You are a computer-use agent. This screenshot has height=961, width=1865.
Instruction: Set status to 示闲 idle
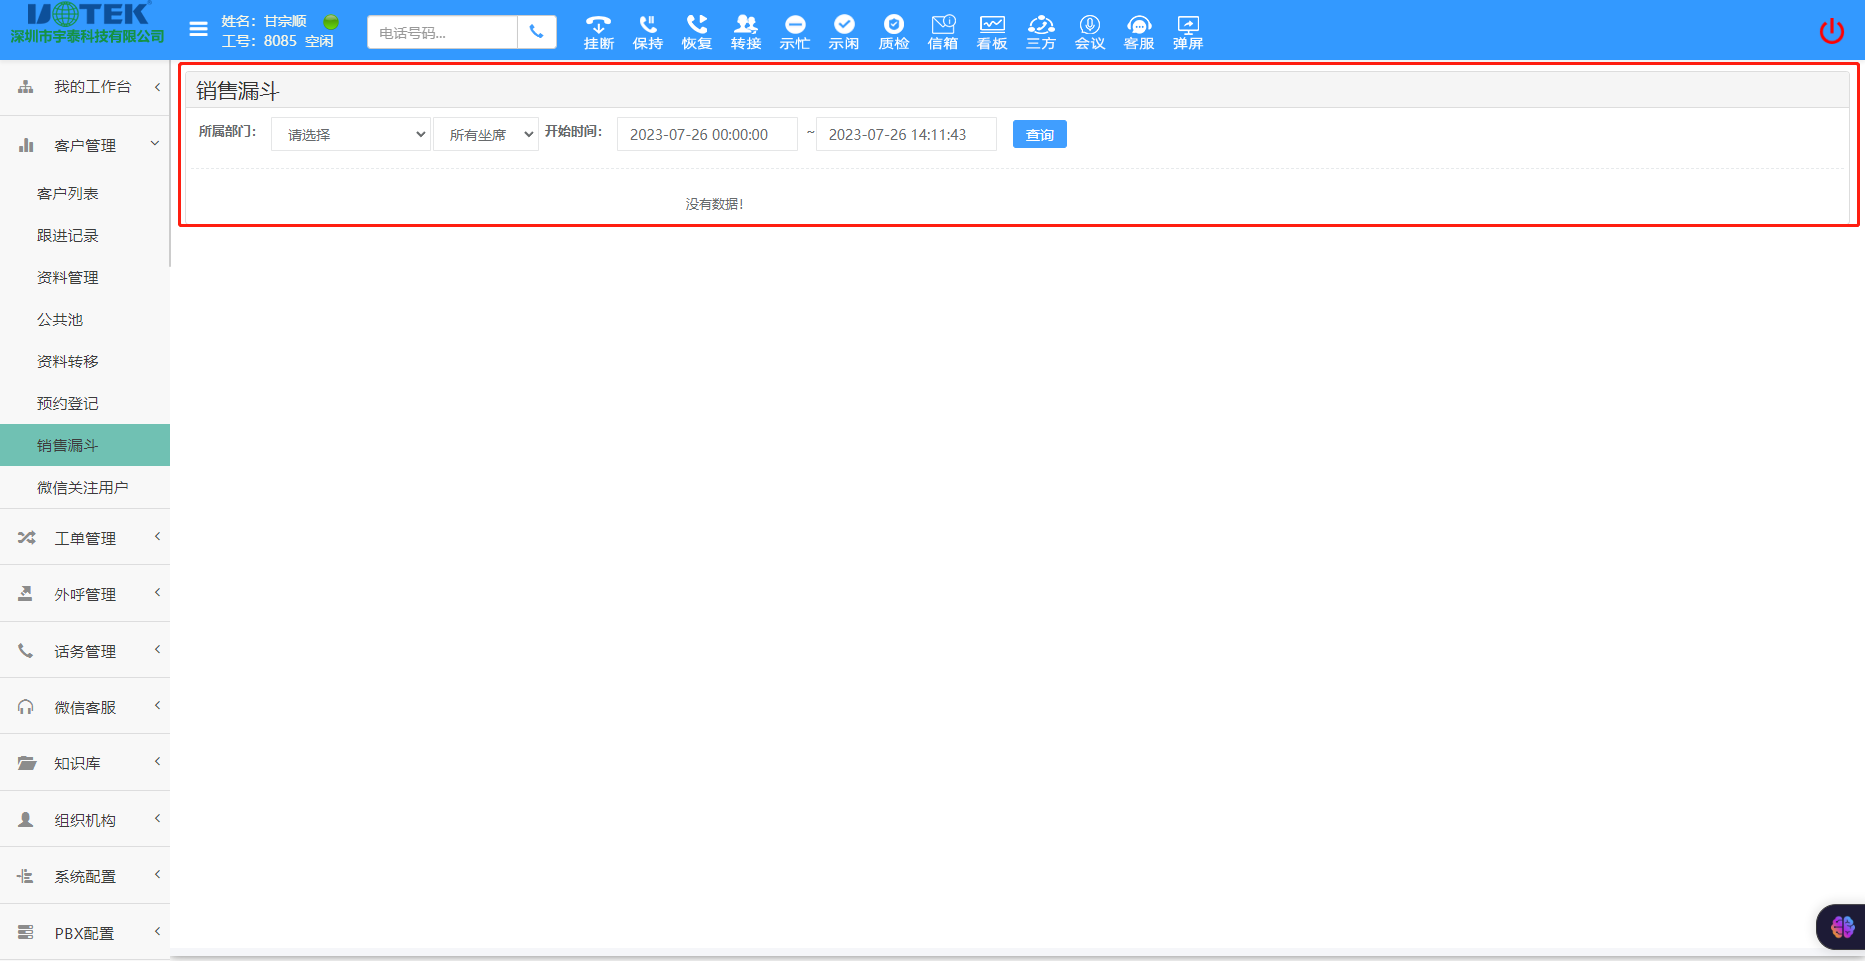point(844,31)
